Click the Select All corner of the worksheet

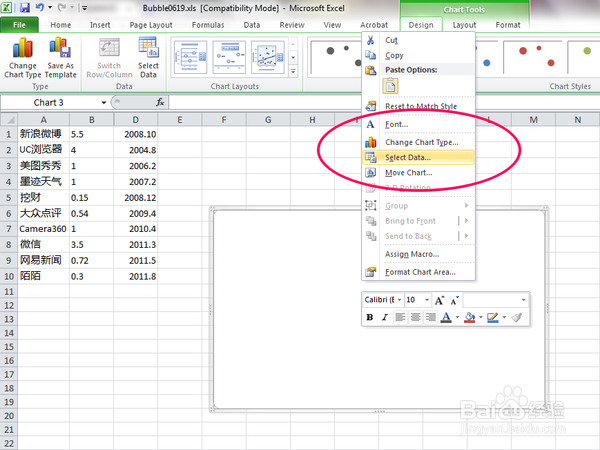pyautogui.click(x=8, y=120)
